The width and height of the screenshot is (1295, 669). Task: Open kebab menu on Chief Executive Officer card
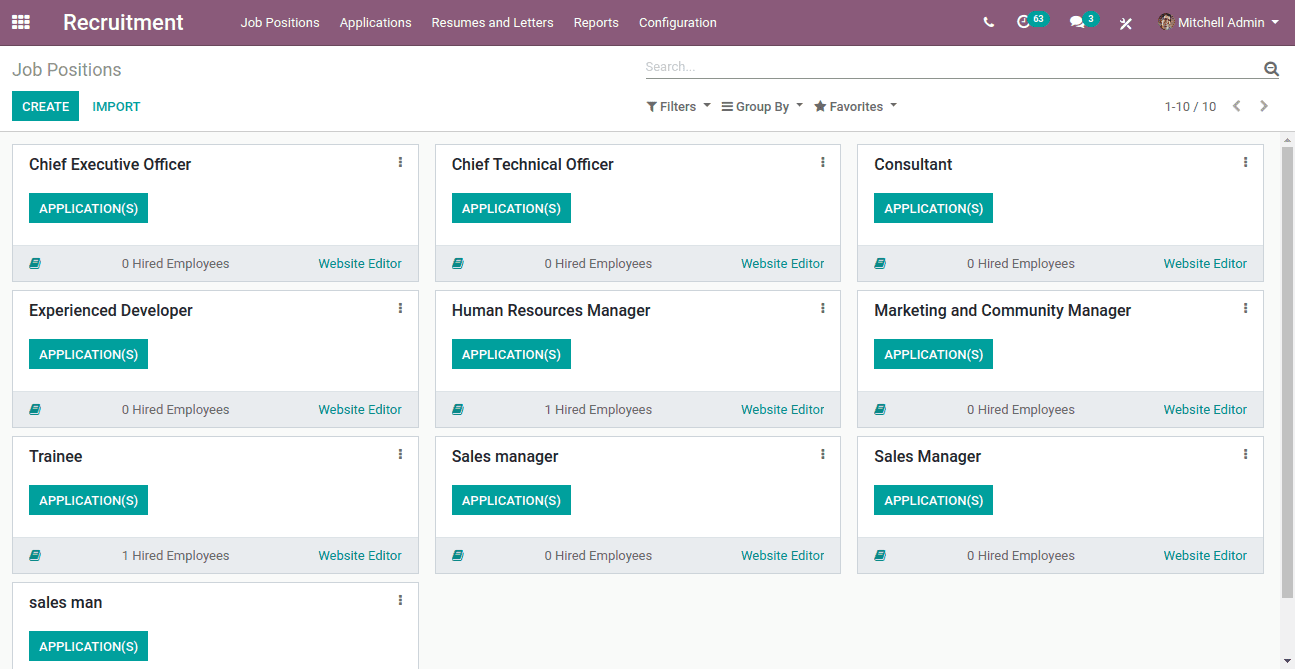[400, 162]
